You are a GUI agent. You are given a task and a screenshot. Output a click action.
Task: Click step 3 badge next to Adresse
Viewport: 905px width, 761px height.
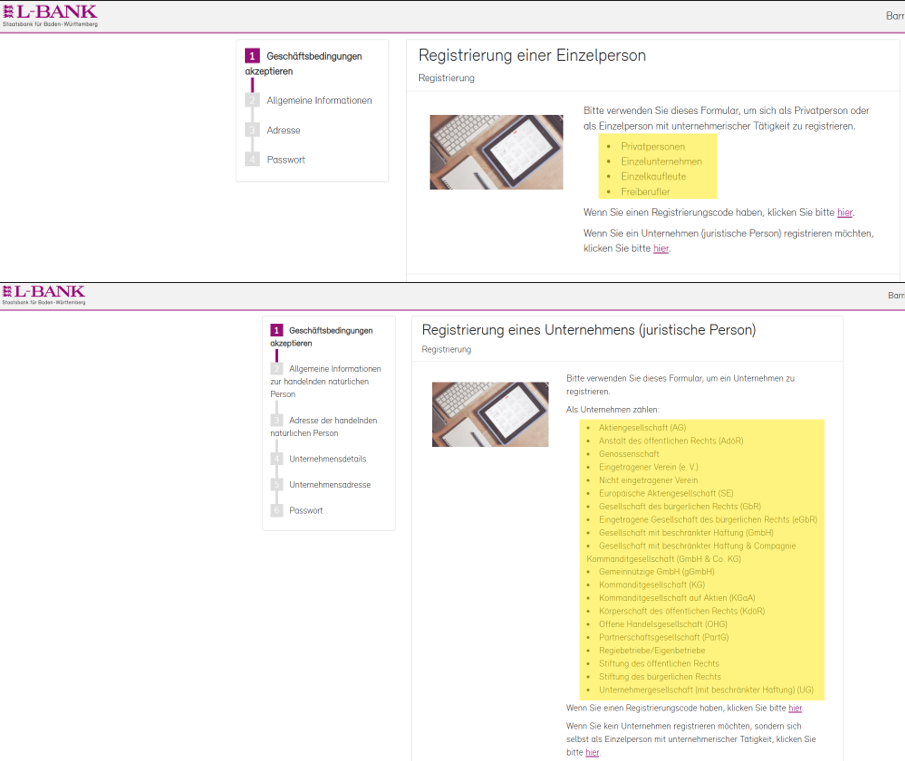(252, 130)
